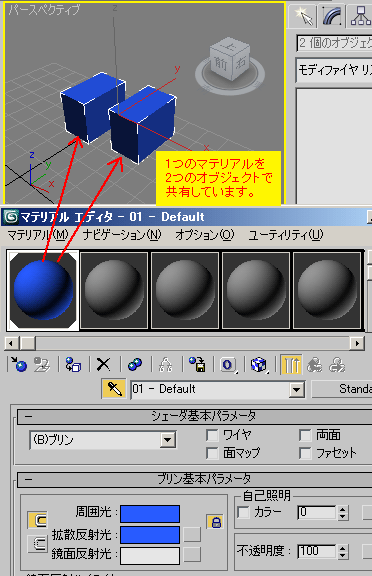Enable the ワイヤ checkbox

tap(212, 435)
